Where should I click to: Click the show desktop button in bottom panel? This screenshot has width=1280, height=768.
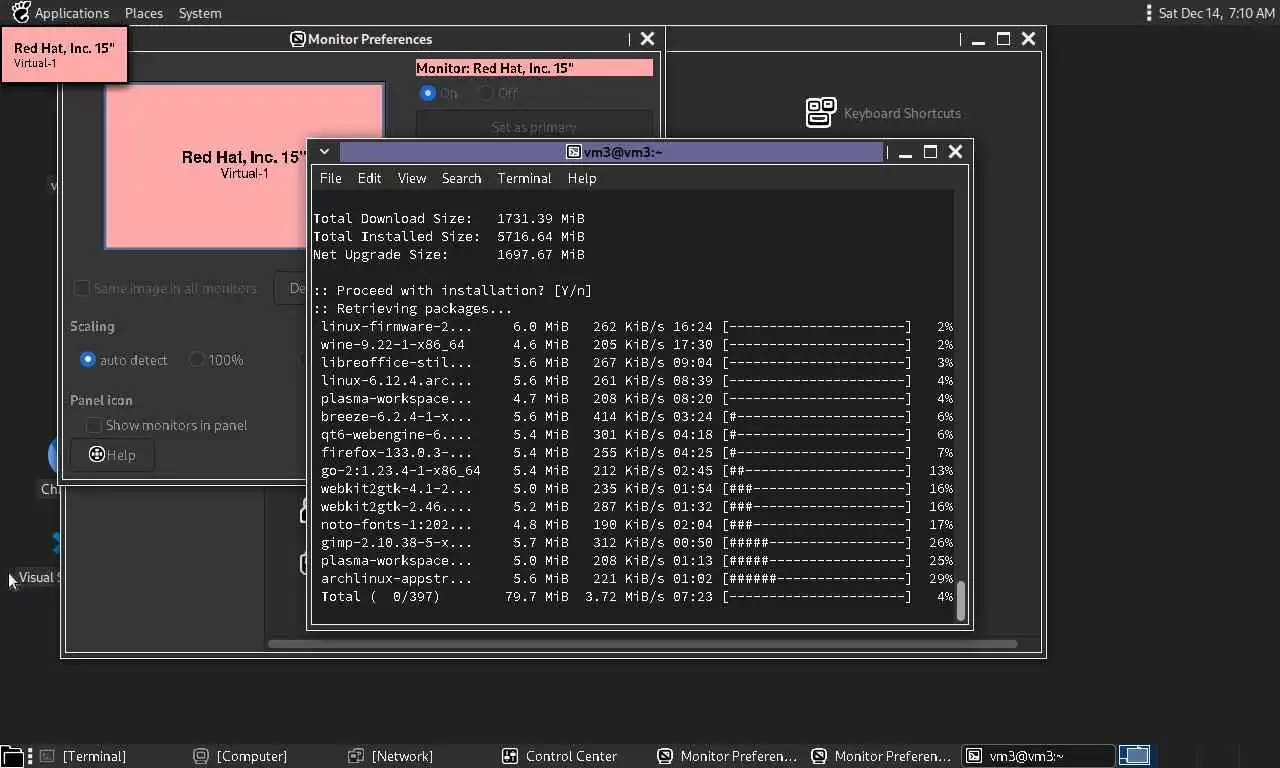[12, 756]
